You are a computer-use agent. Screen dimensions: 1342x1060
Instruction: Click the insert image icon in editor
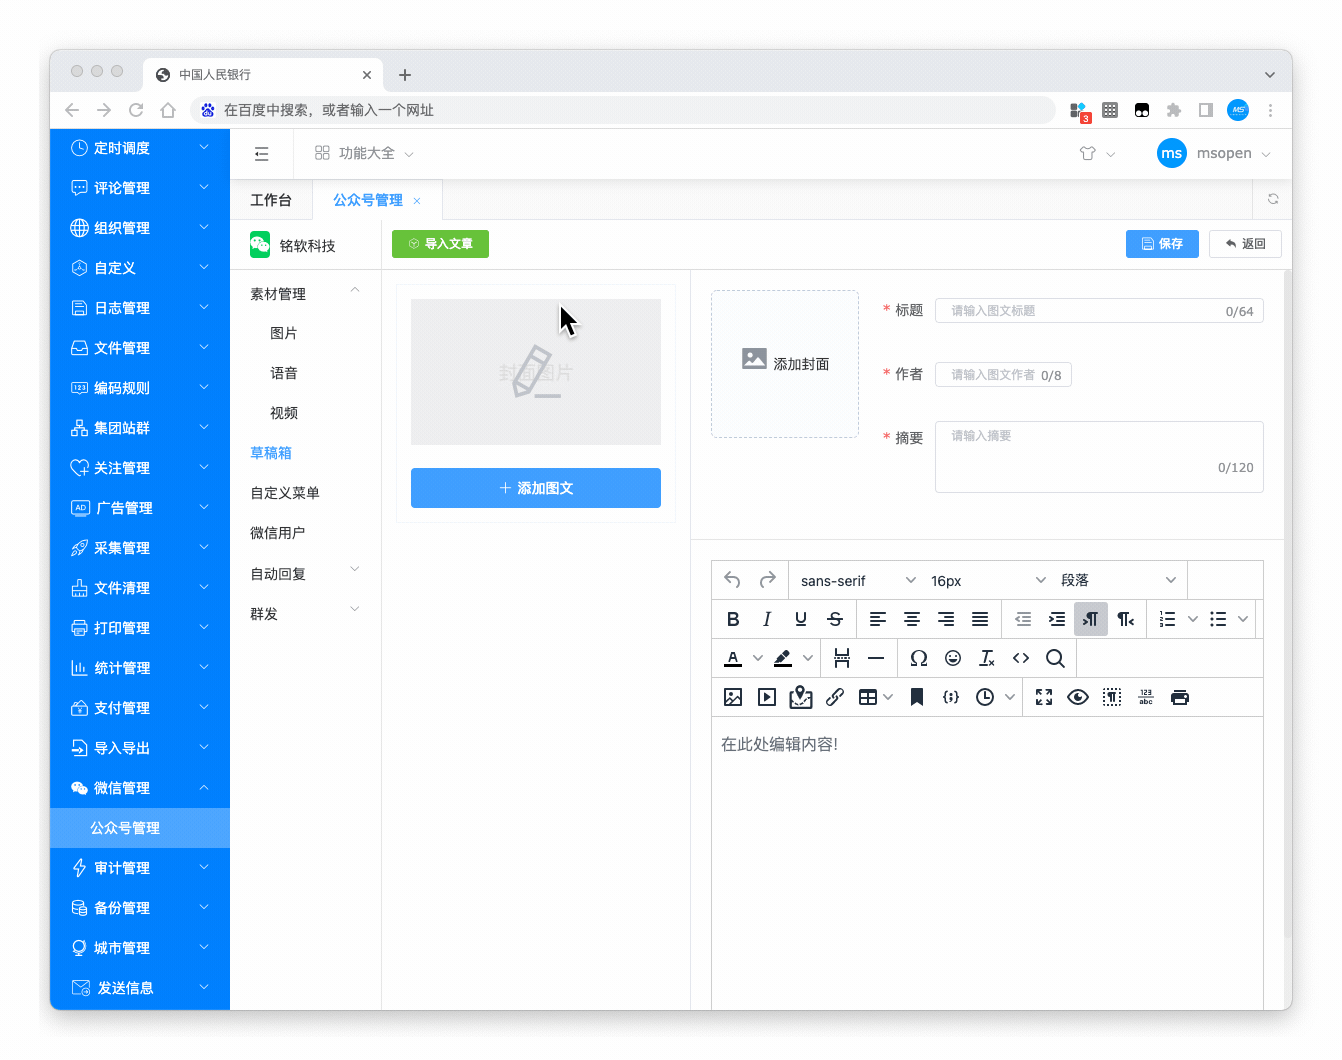click(733, 697)
